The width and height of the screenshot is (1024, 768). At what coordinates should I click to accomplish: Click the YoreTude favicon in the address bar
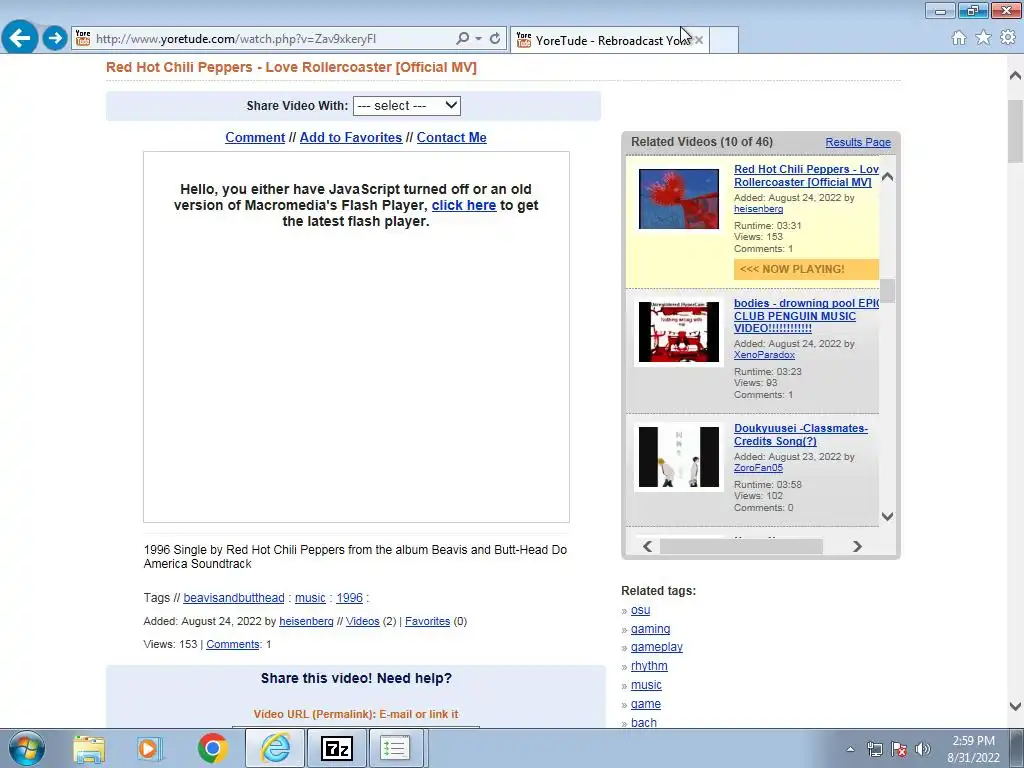[83, 39]
